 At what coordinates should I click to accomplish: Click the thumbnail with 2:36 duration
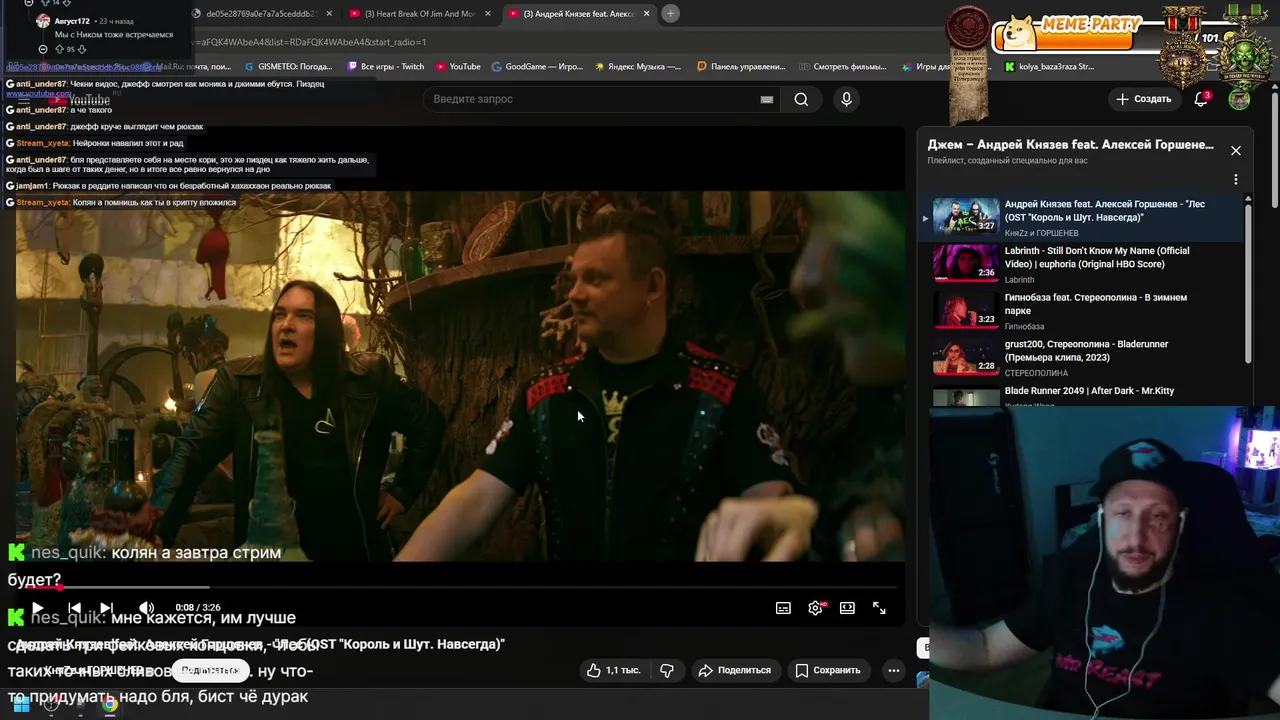coord(966,264)
